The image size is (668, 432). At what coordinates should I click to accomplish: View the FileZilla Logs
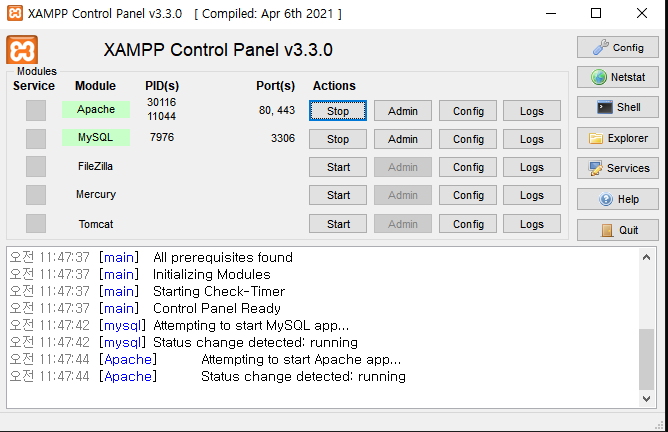point(532,167)
